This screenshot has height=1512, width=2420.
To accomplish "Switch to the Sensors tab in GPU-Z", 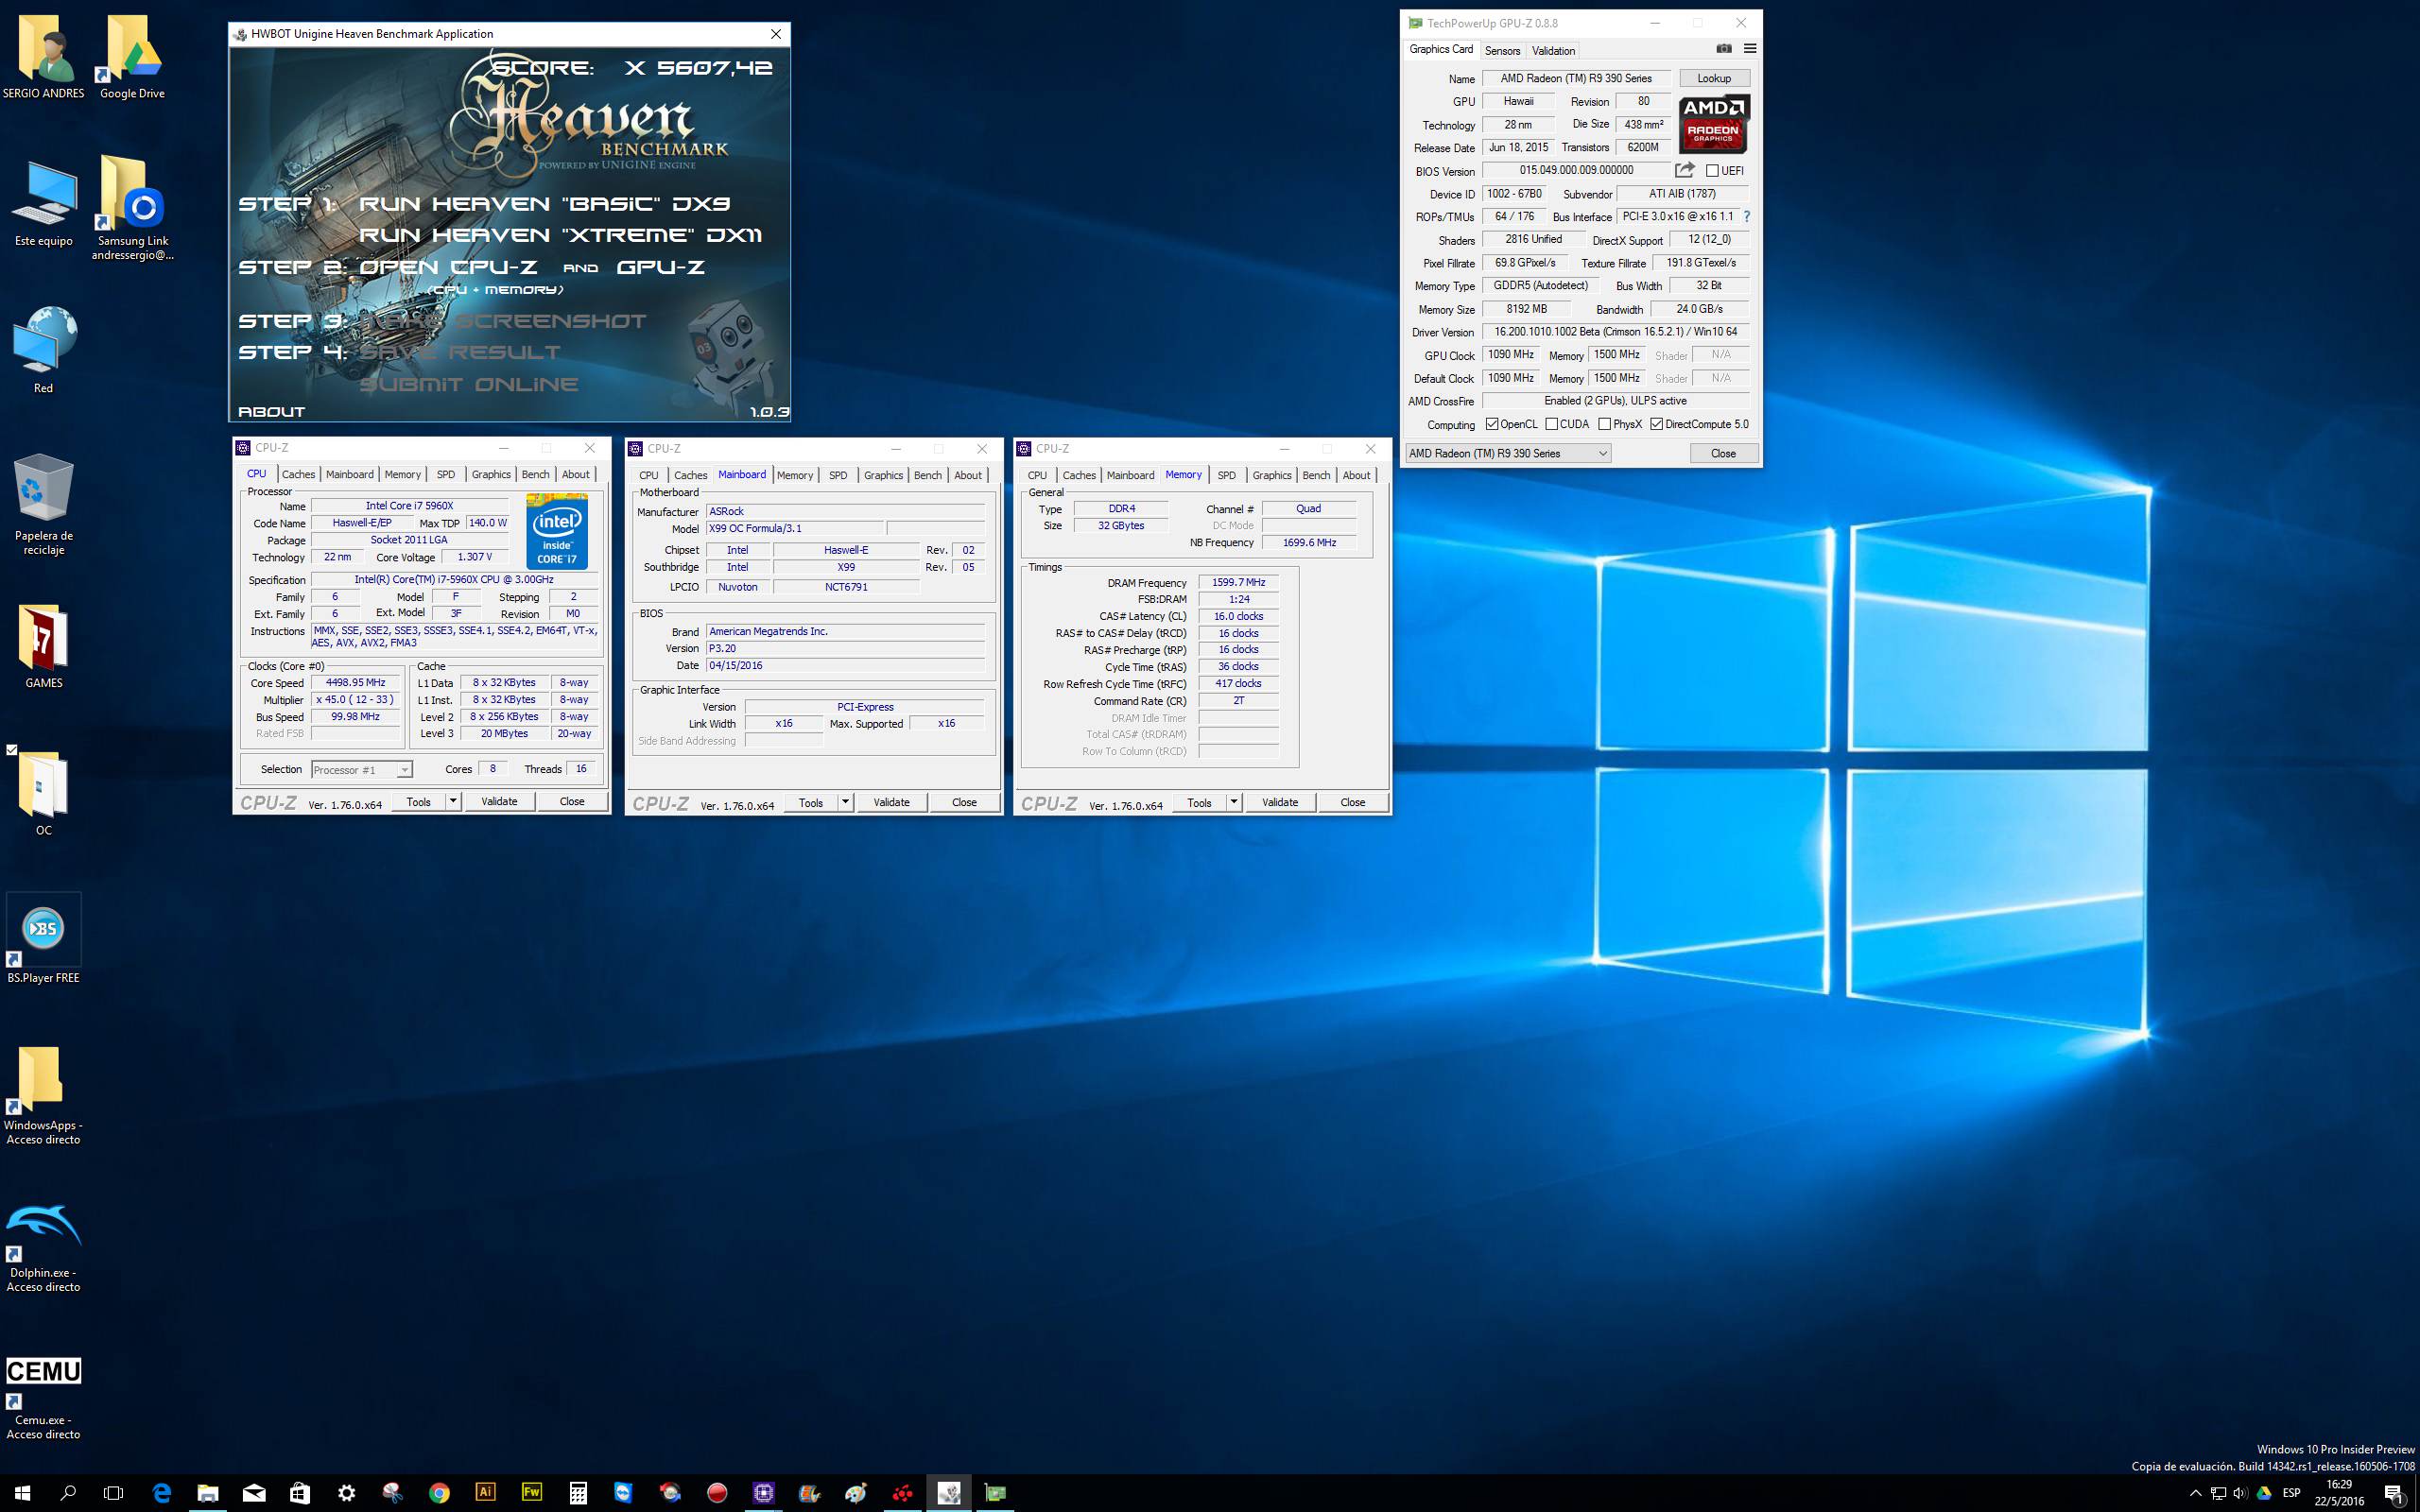I will pyautogui.click(x=1502, y=50).
